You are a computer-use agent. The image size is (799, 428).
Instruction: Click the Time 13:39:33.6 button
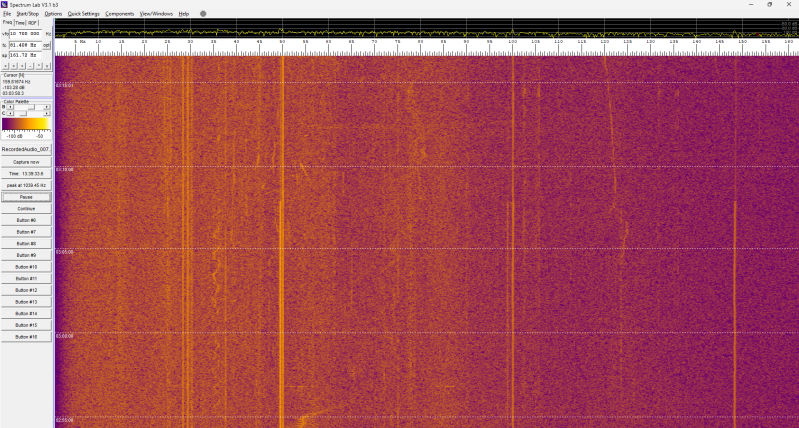(x=26, y=174)
